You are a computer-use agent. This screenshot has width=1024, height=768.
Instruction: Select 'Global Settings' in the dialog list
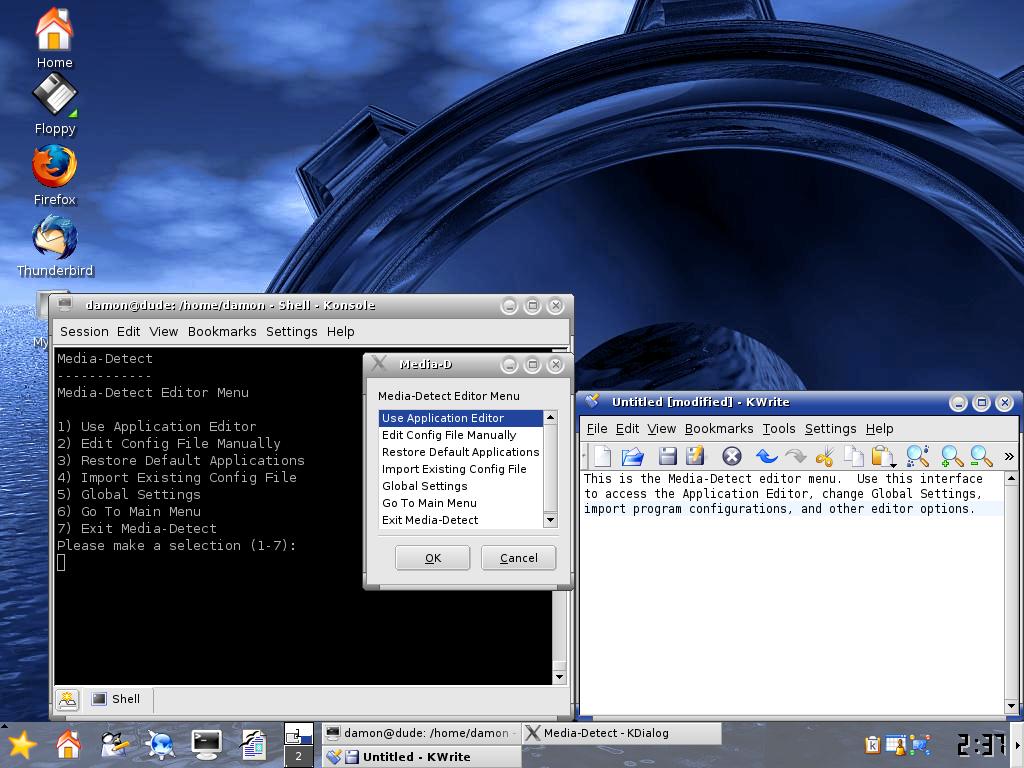pos(460,486)
